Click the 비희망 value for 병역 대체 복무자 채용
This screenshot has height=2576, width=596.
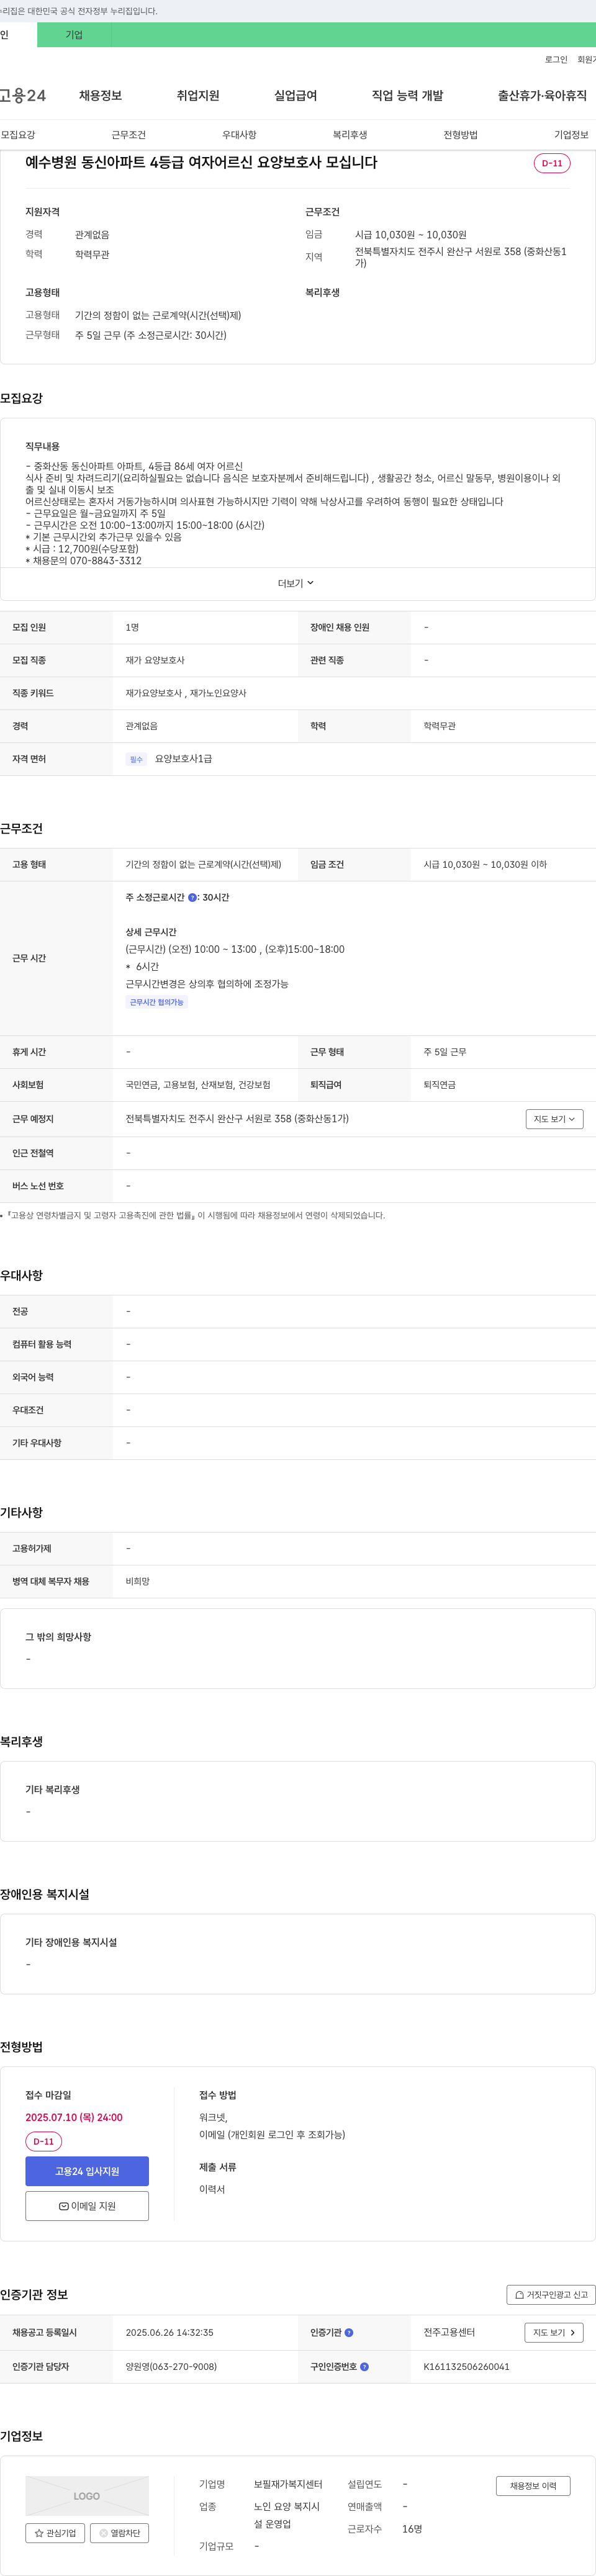(137, 1582)
